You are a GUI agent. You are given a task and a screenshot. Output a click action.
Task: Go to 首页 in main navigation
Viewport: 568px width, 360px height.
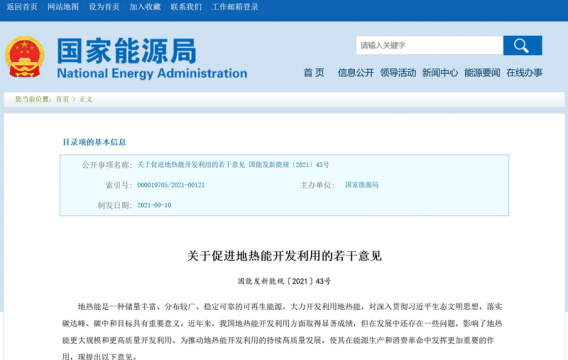coord(314,73)
